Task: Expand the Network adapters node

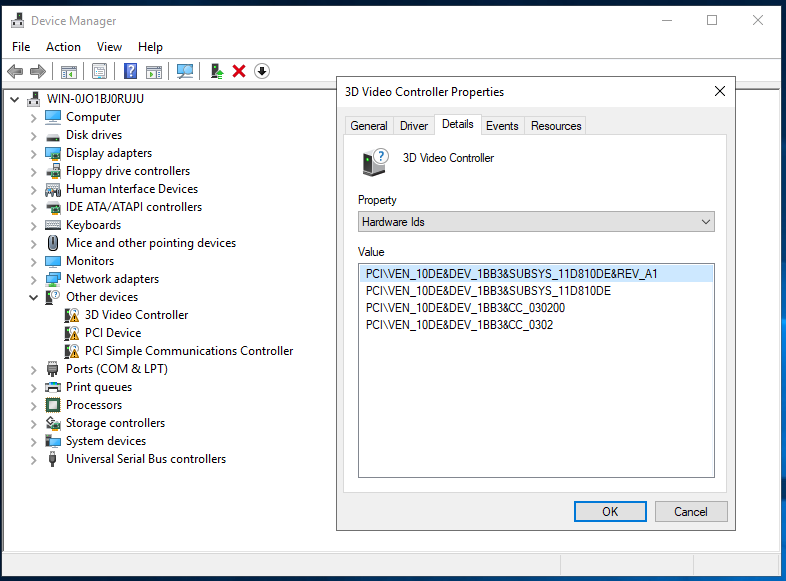Action: [x=34, y=280]
